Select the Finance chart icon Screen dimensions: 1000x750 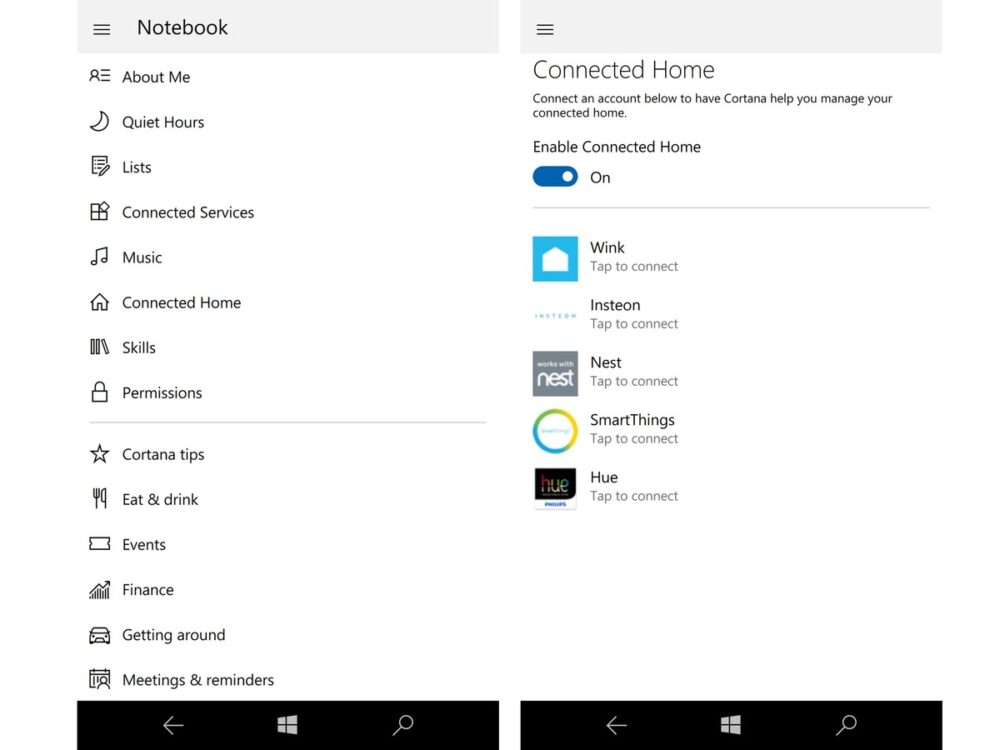click(x=100, y=589)
